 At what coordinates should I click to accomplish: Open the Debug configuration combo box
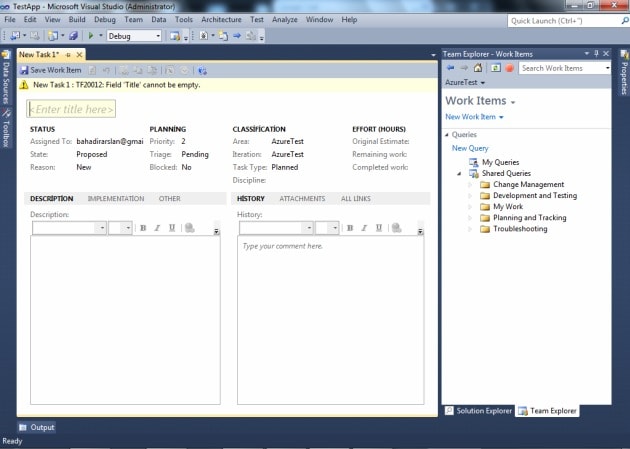point(134,36)
